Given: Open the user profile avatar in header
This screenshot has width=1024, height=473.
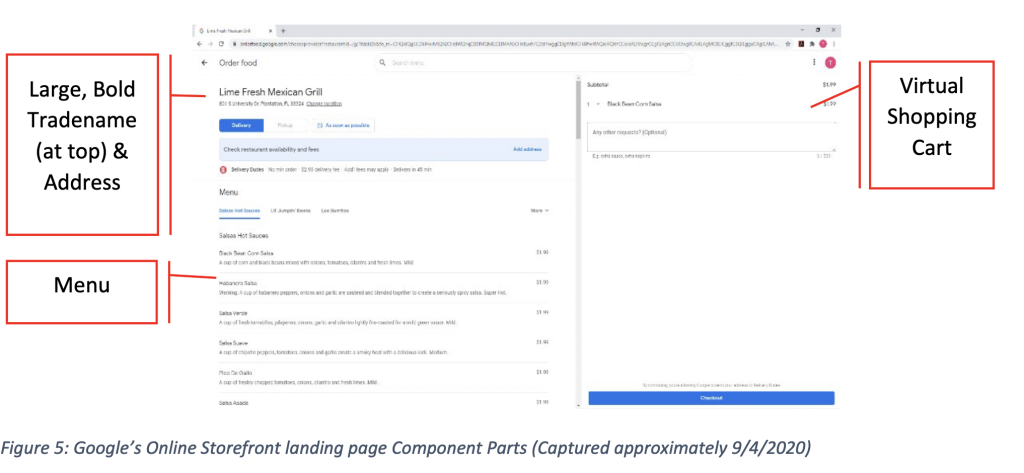Looking at the screenshot, I should (x=829, y=63).
